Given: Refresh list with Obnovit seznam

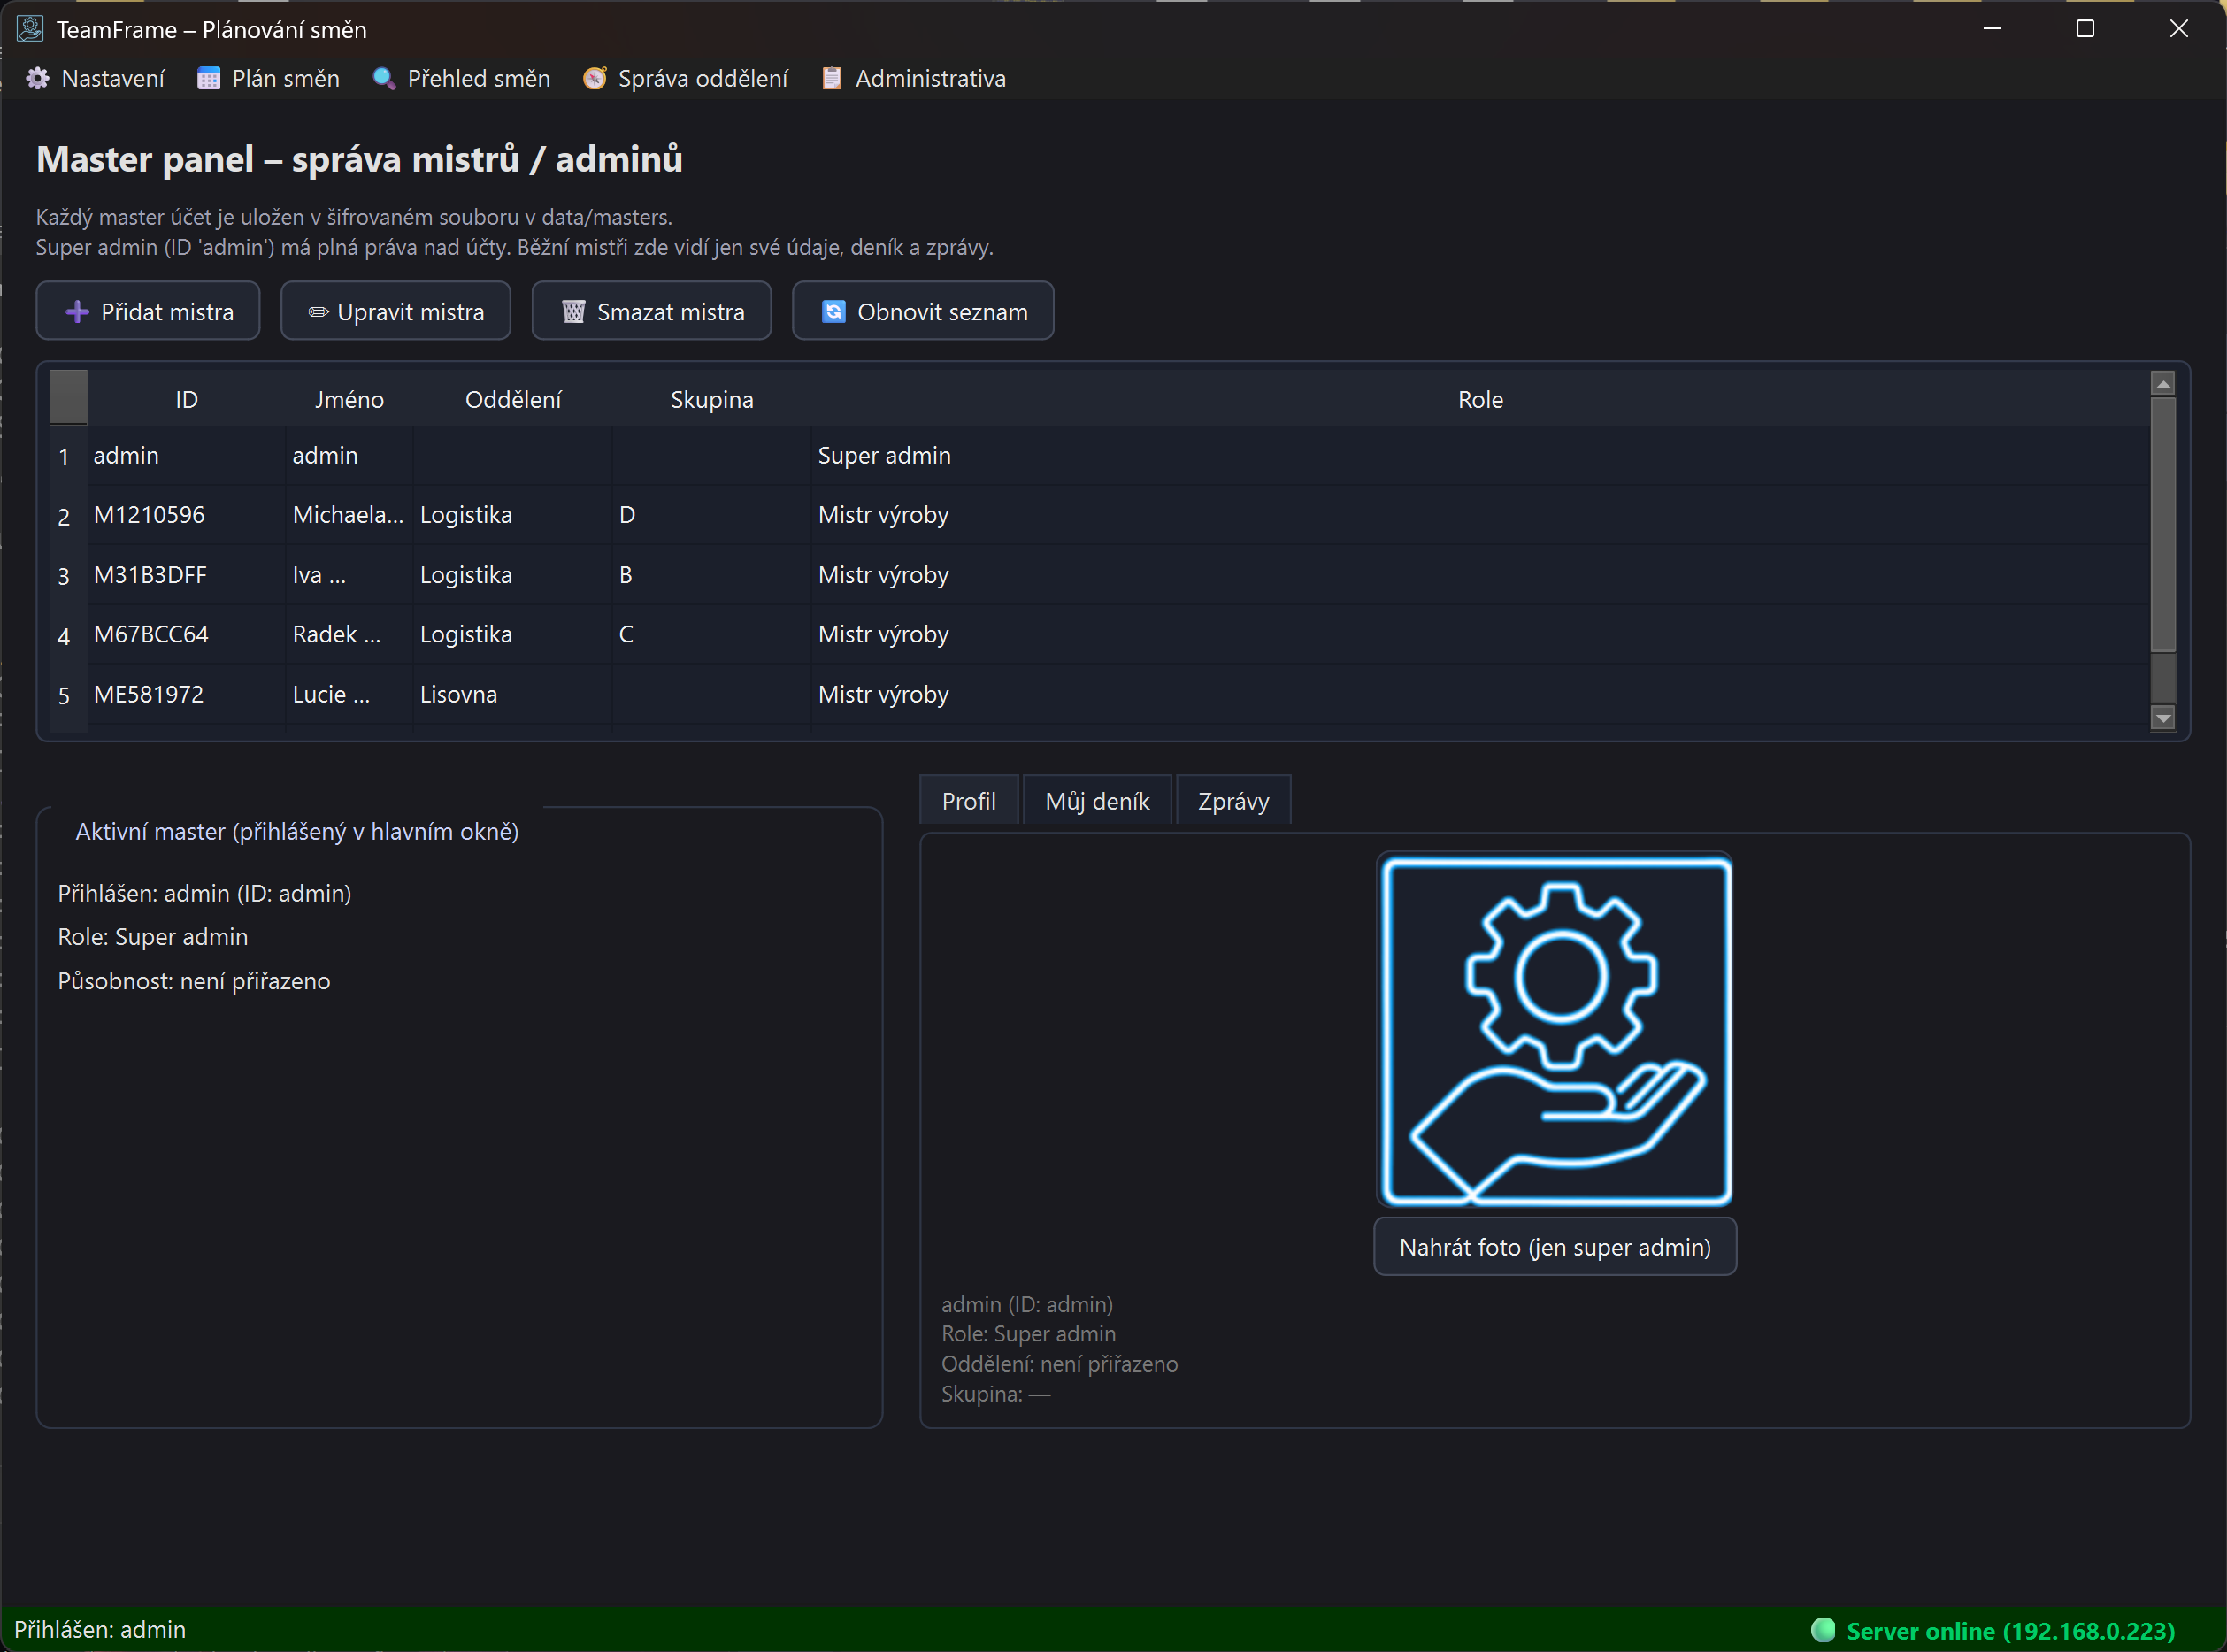Looking at the screenshot, I should pos(922,312).
